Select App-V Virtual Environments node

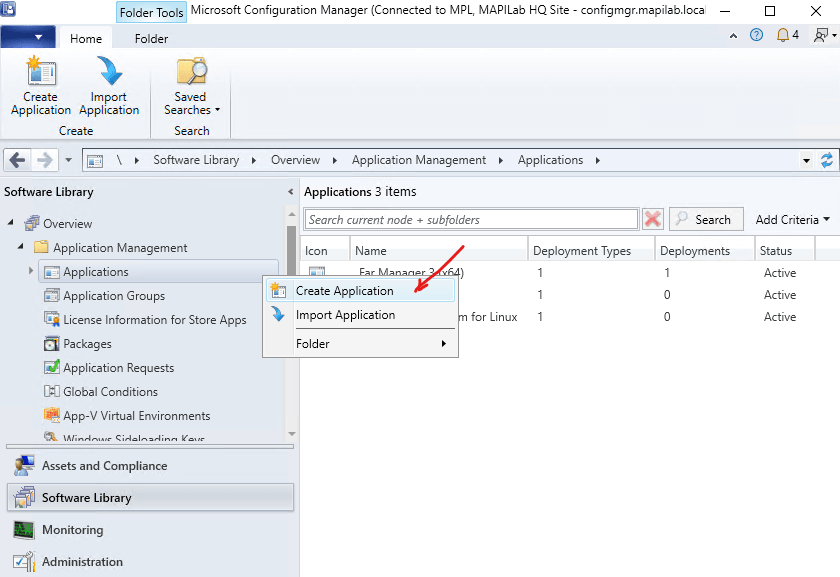pos(137,416)
